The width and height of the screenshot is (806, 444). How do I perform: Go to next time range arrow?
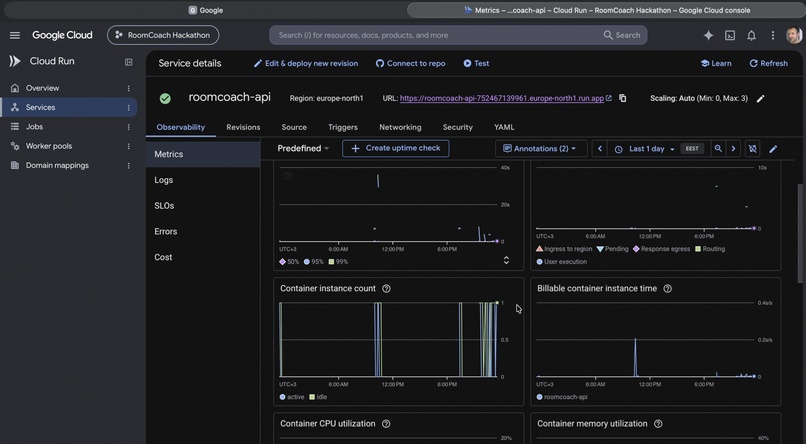734,149
